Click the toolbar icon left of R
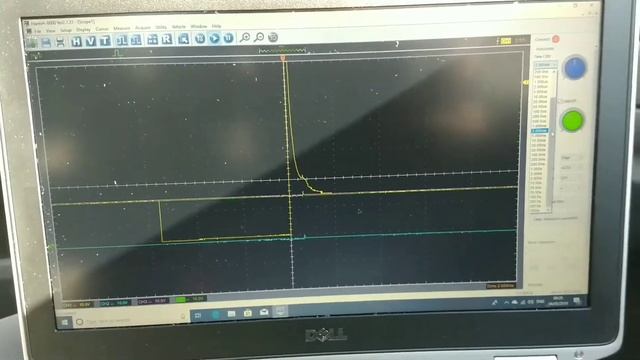 [x=152, y=39]
